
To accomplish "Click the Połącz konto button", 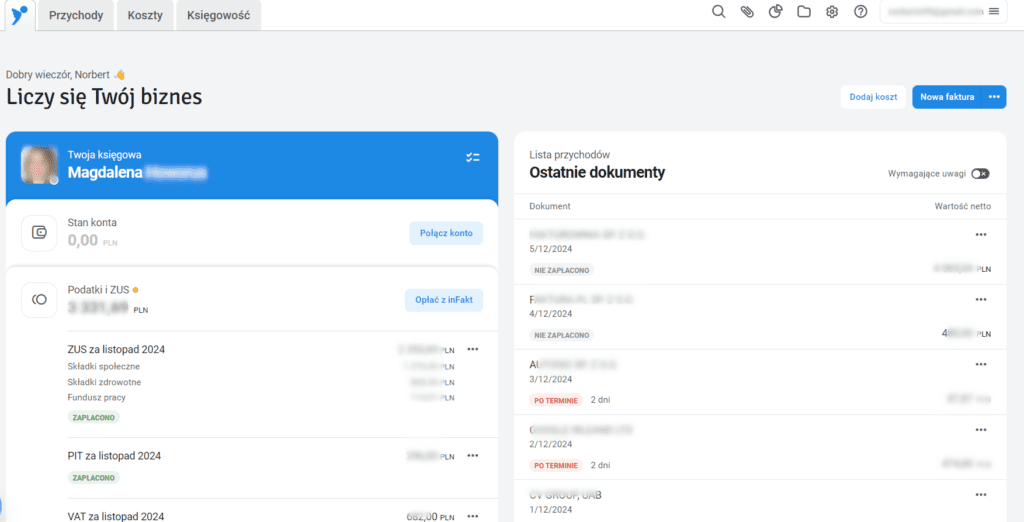I will coord(446,233).
